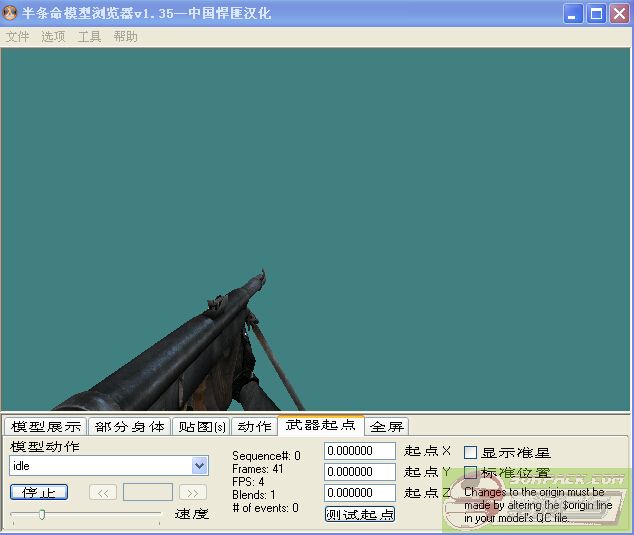Click the animation speed slider handle
The width and height of the screenshot is (634, 535).
point(41,514)
